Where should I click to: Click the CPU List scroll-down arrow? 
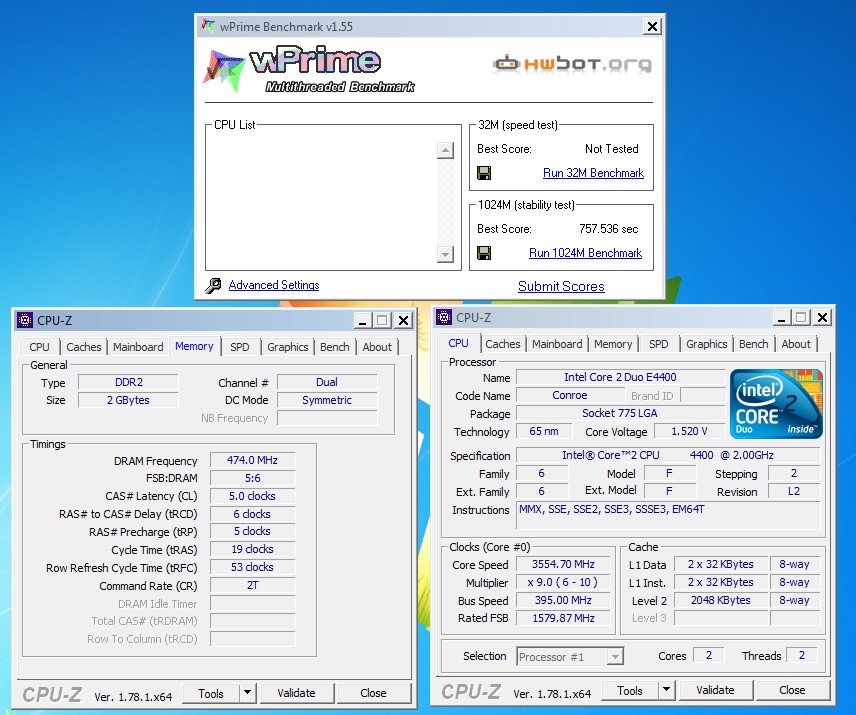pos(445,254)
